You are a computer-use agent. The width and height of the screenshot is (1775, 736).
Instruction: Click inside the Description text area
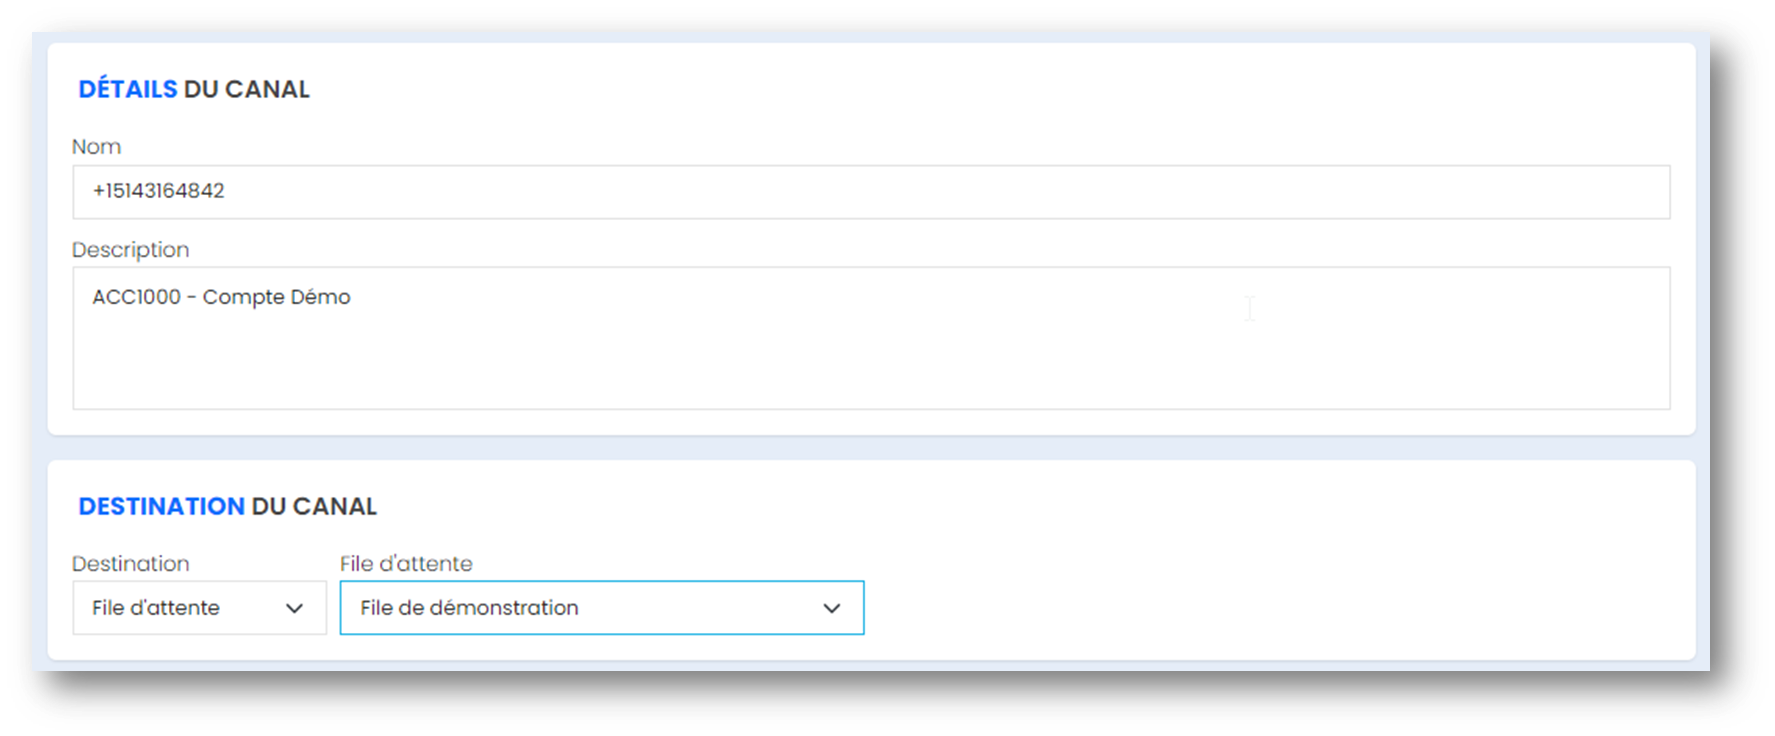pos(871,338)
